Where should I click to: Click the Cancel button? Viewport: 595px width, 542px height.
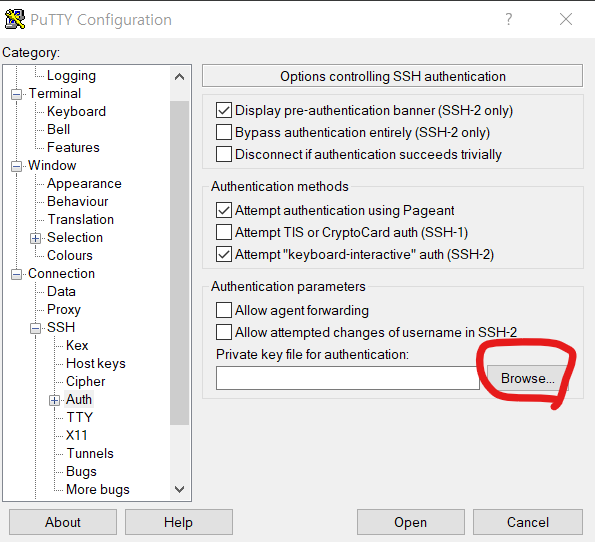click(528, 522)
